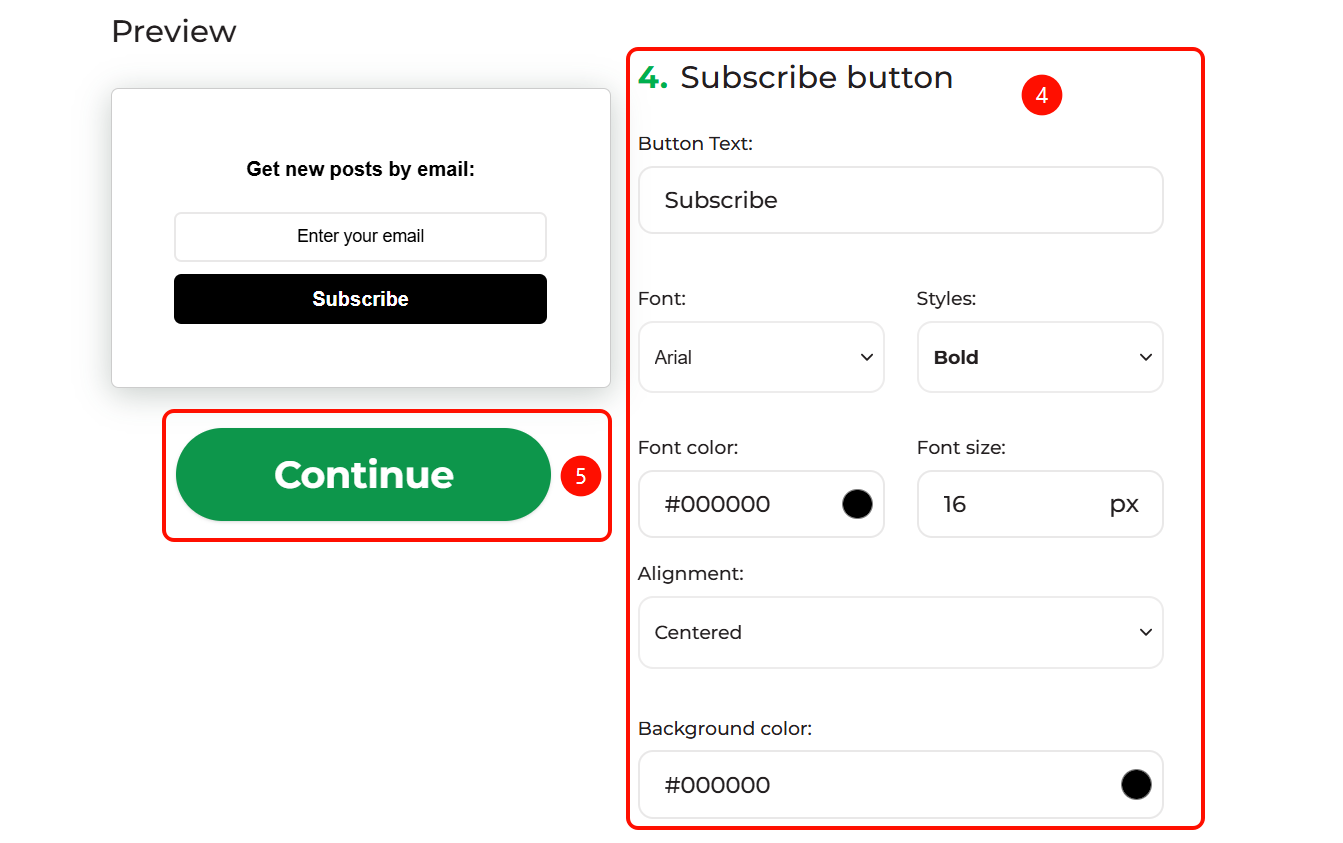This screenshot has width=1343, height=843.
Task: Open the Background color black swatch picker
Action: 1136,785
